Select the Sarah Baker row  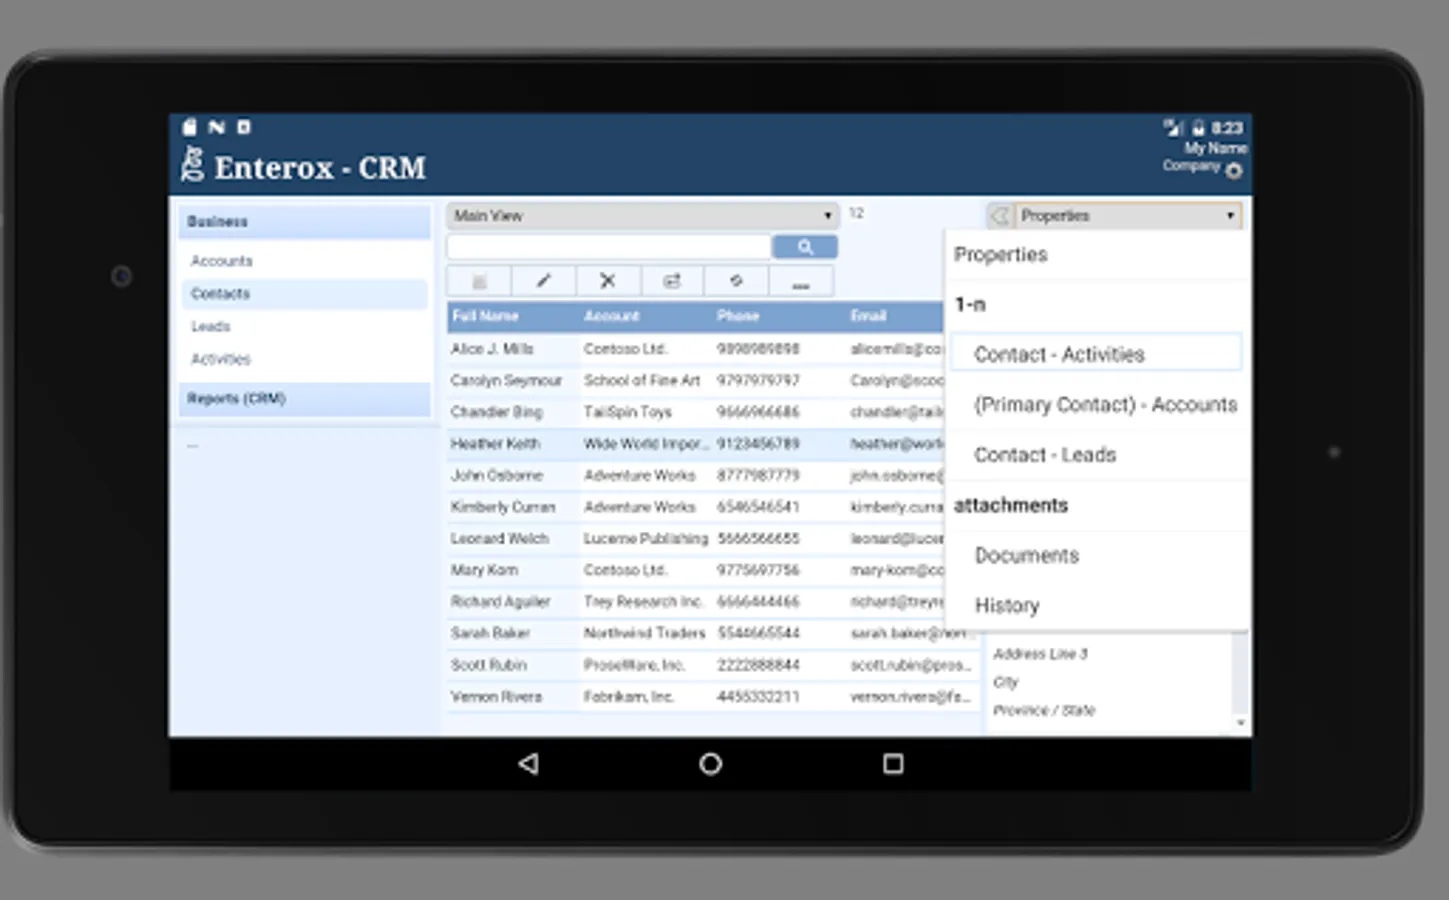[x=712, y=633]
